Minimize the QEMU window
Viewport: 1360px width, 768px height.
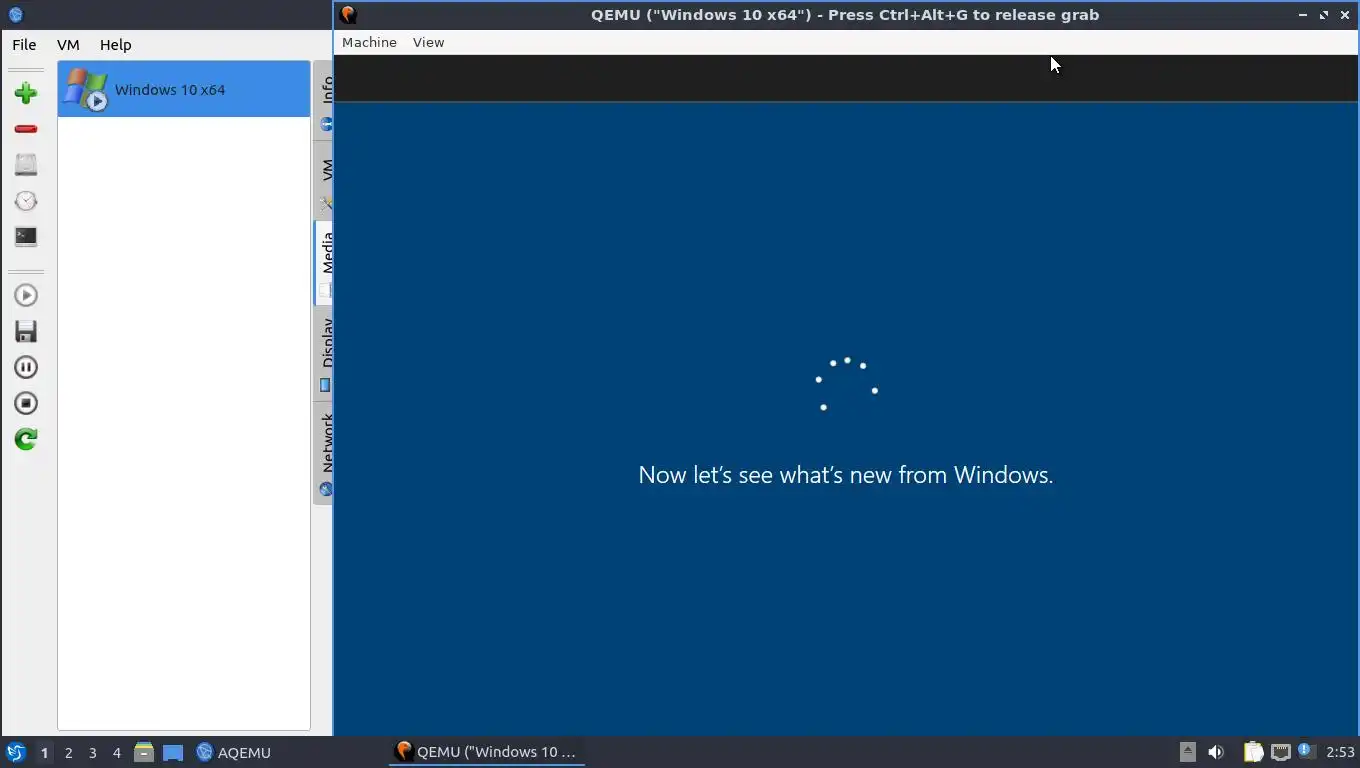pyautogui.click(x=1303, y=15)
